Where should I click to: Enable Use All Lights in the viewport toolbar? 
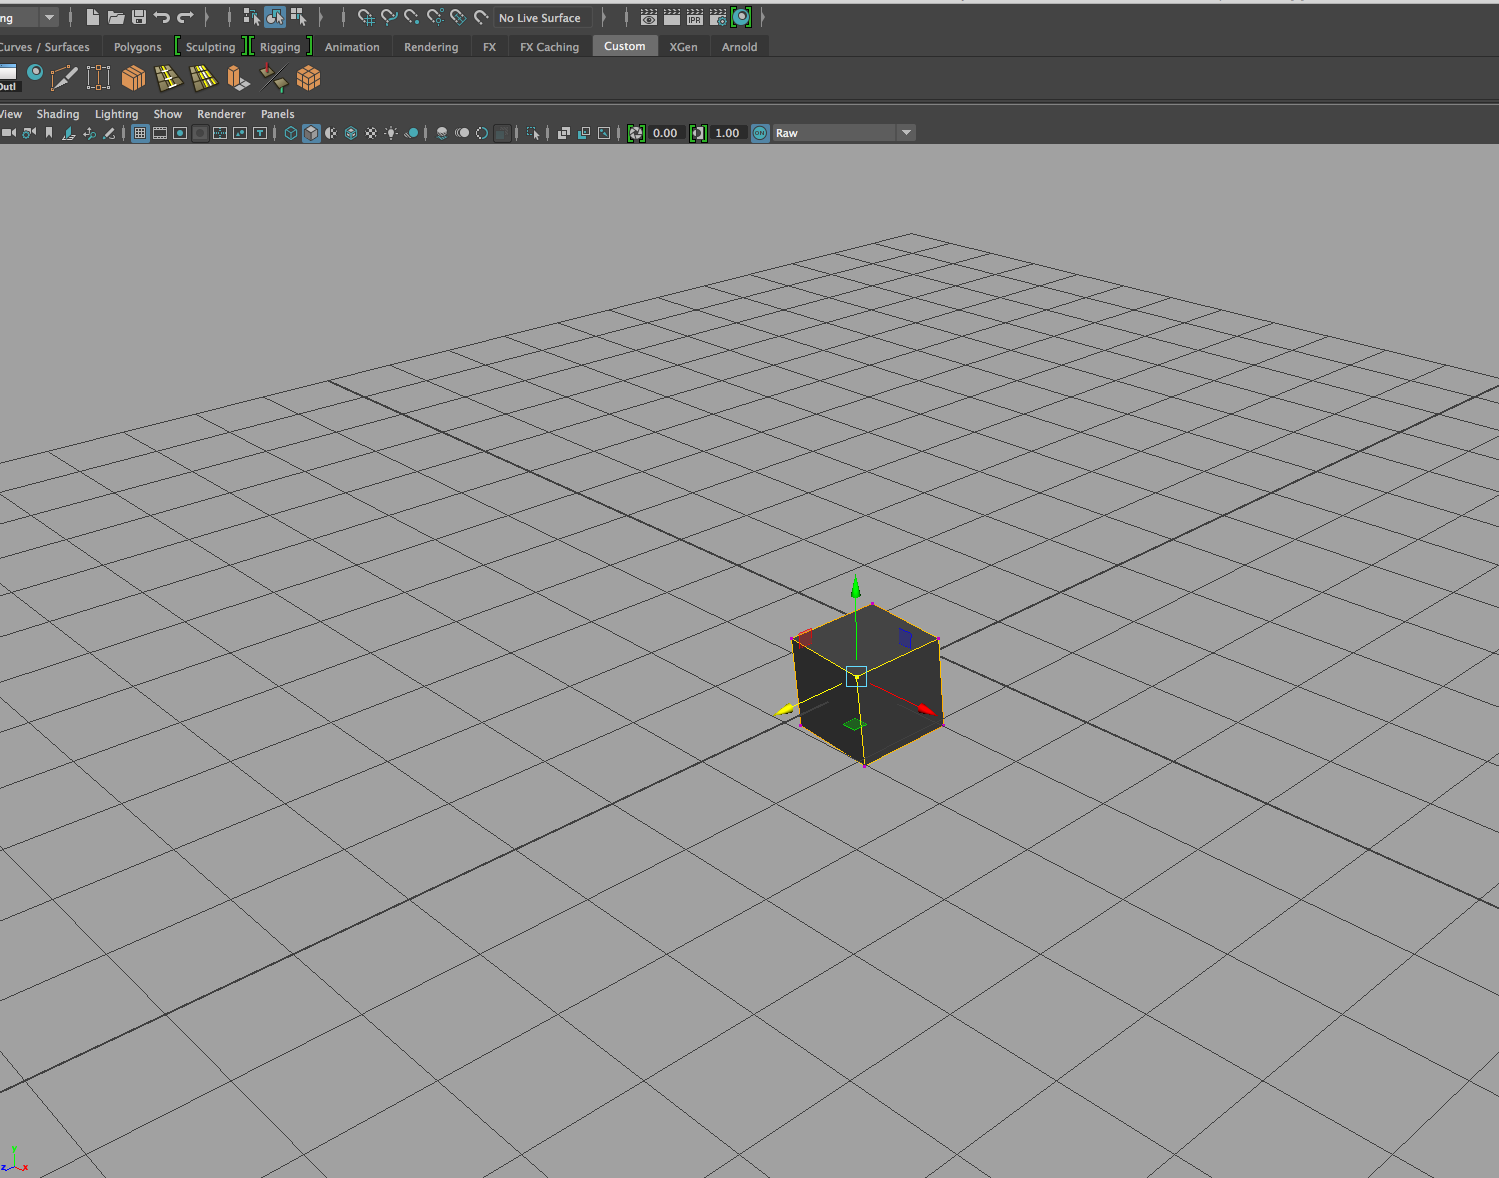coord(392,132)
